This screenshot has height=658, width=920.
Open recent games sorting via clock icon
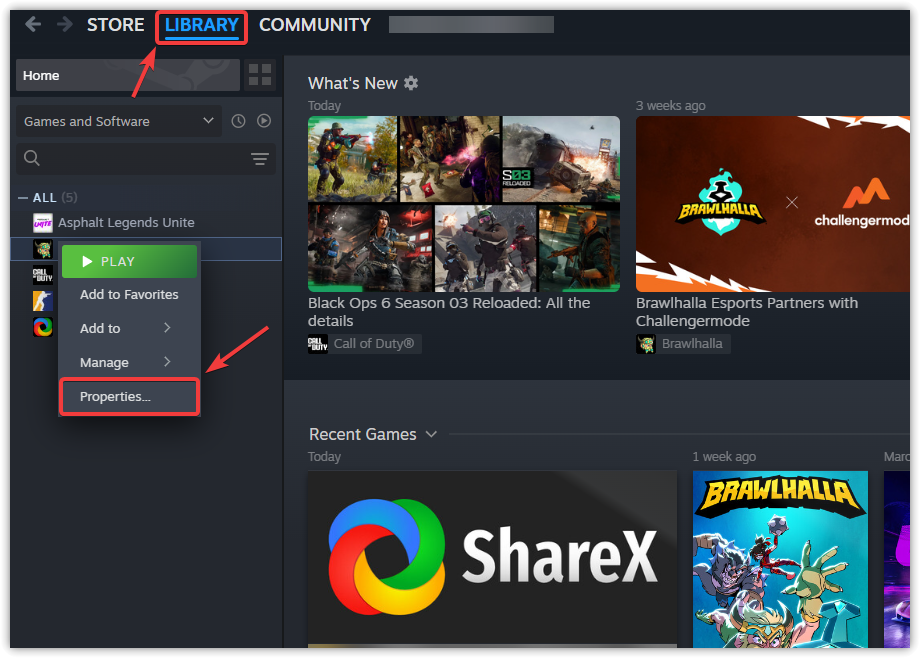[x=238, y=120]
